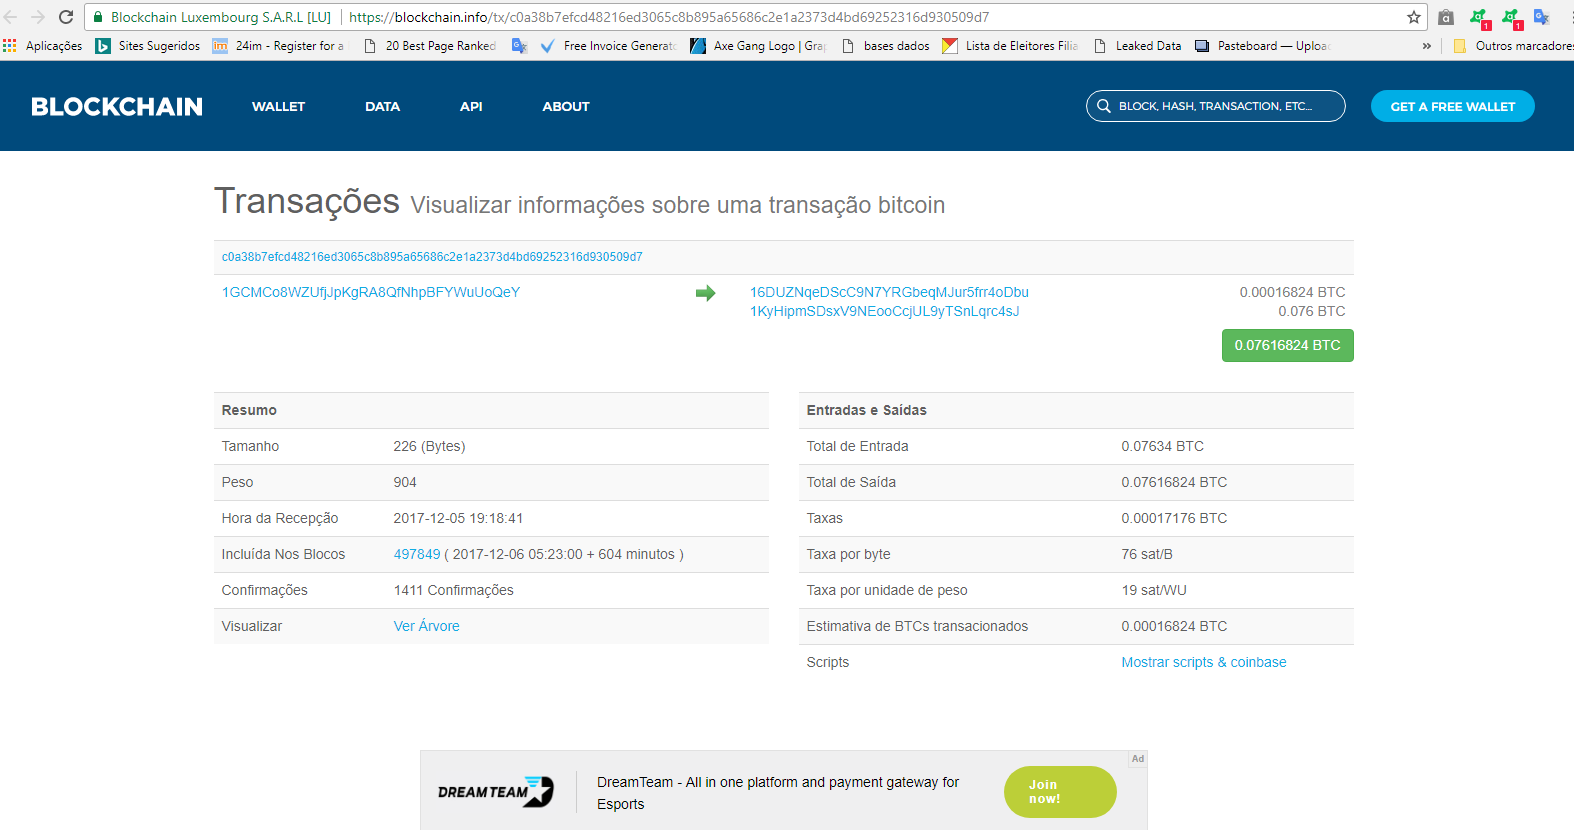Open output address 16DUZNqeDScC9N7YRGbeqMJur5frr4oDbu
The image size is (1574, 830).
(x=889, y=292)
